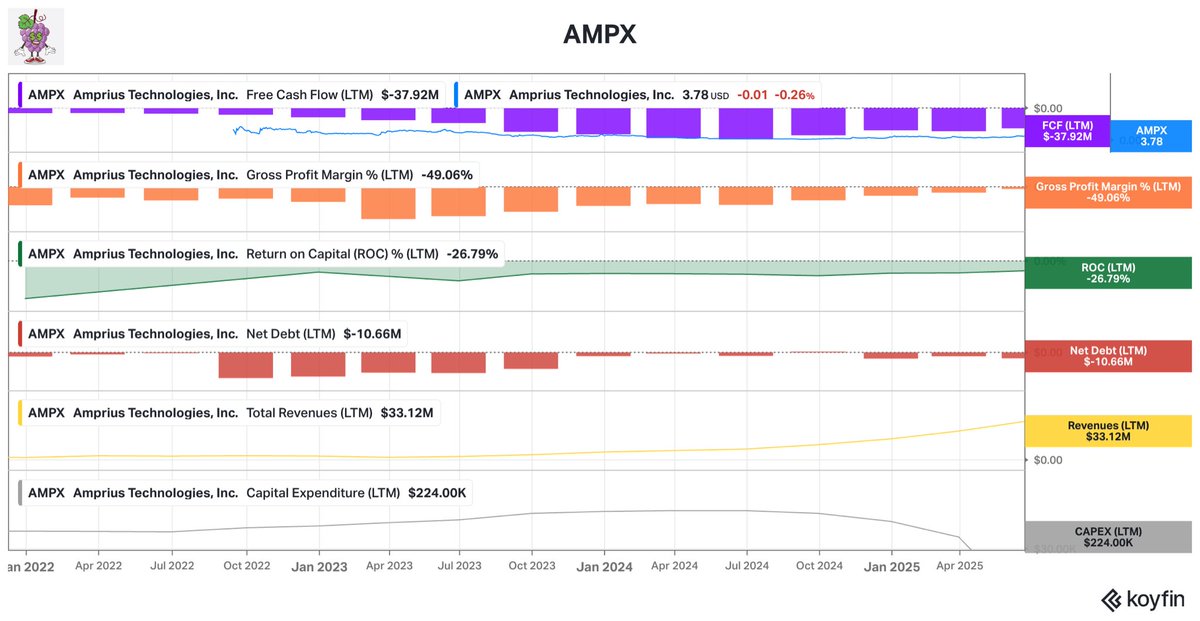Click the $0.00 label on free cash flow axis
Image resolution: width=1200 pixels, height=621 pixels.
(1046, 108)
